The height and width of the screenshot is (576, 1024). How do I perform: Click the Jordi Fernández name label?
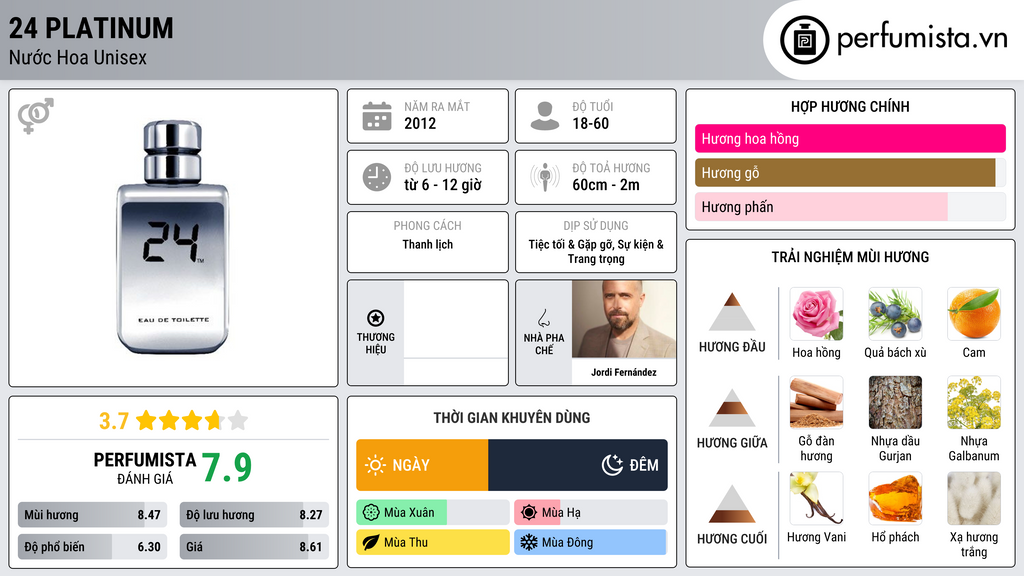(624, 372)
